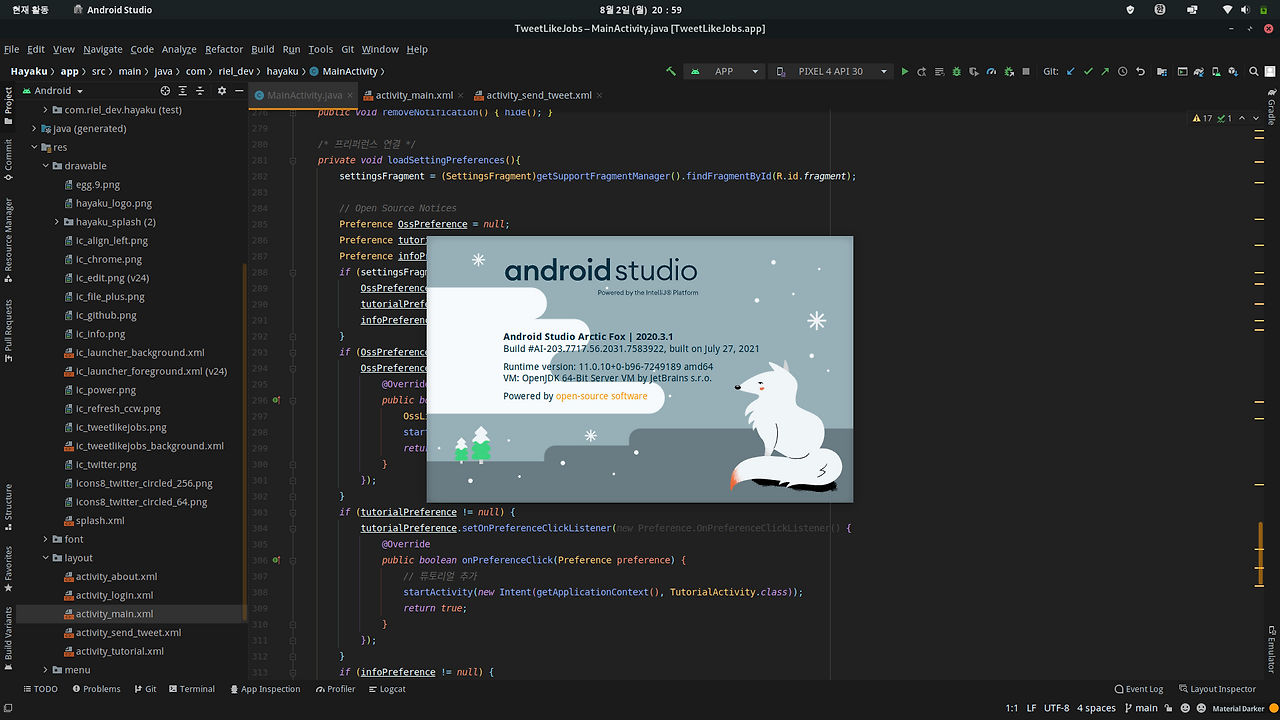Viewport: 1280px width, 720px height.
Task: Open the Android project view dropdown
Action: coord(53,90)
